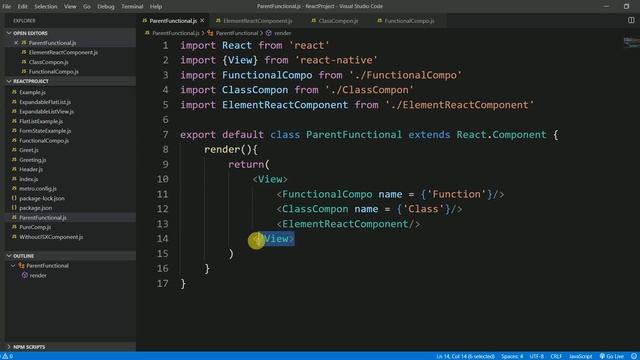The image size is (640, 360).
Task: Open FunctionalCompo.js from Open Editors
Action: 53,72
